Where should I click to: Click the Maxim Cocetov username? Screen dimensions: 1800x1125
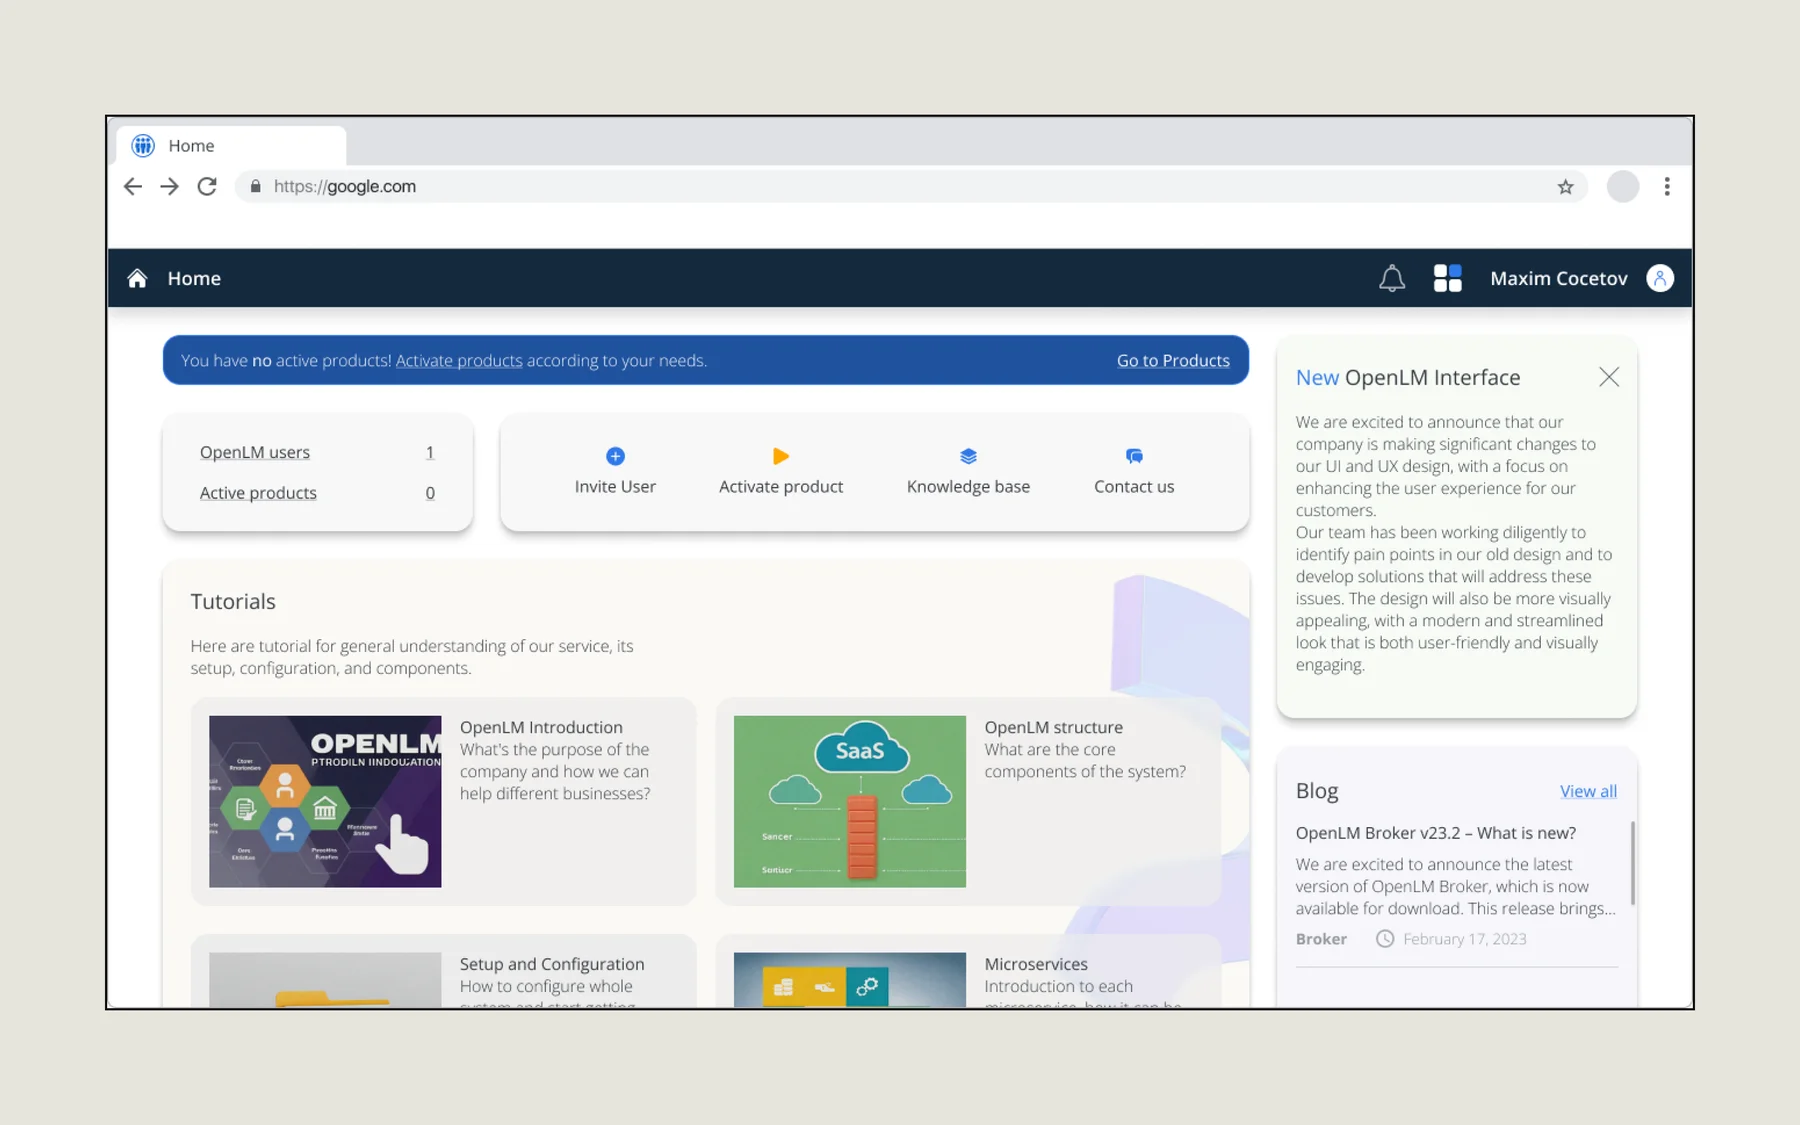click(1559, 279)
